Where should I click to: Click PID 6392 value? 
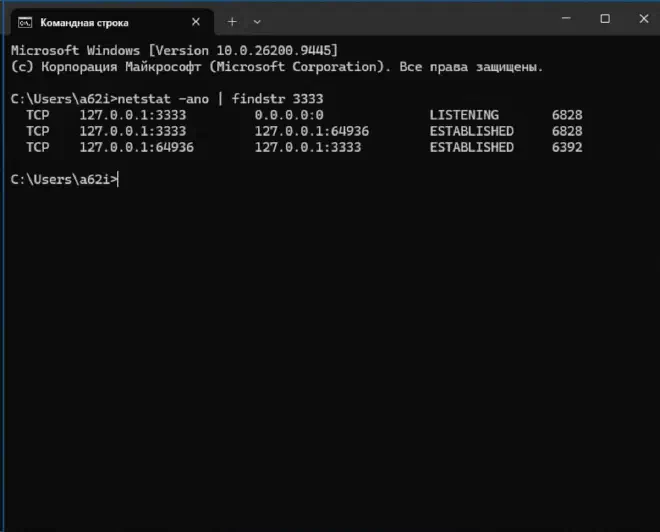(x=567, y=147)
